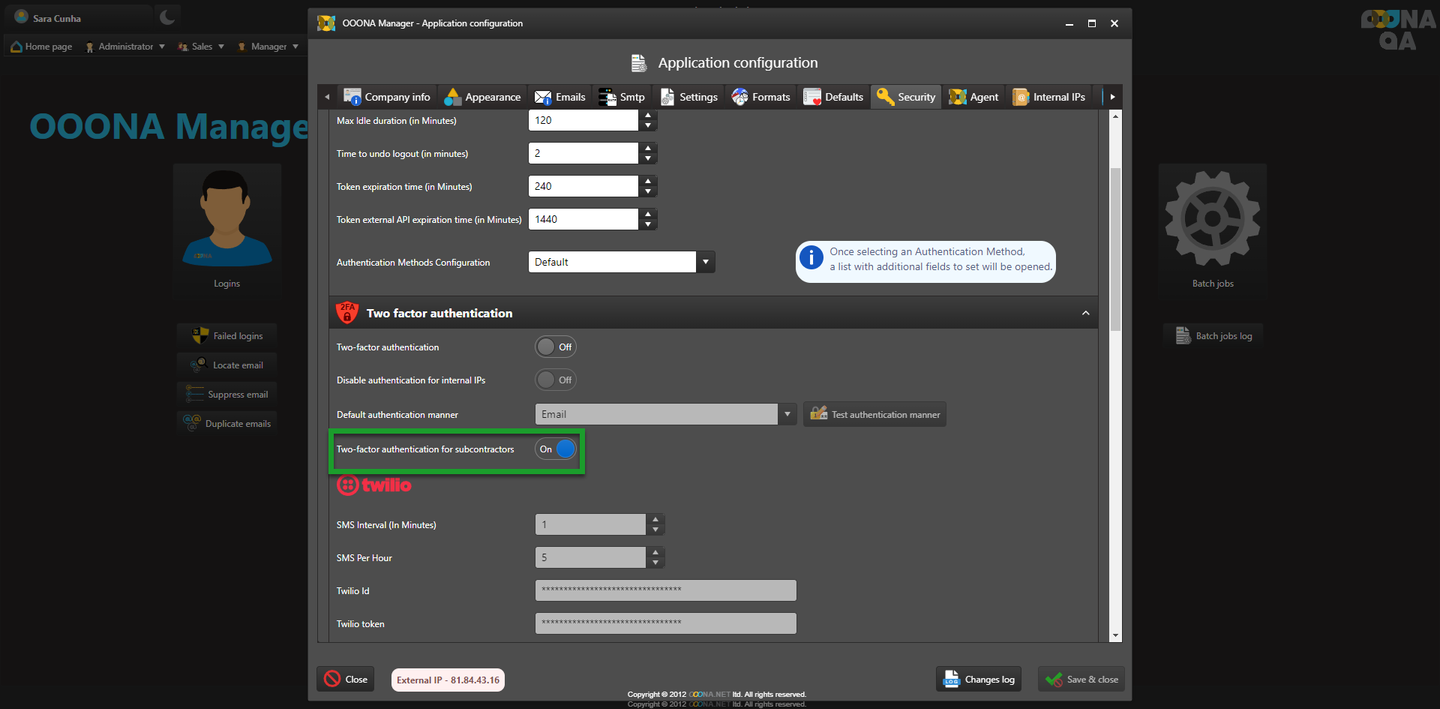This screenshot has width=1440, height=709.
Task: Open the Internal IPs tab
Action: 1049,97
